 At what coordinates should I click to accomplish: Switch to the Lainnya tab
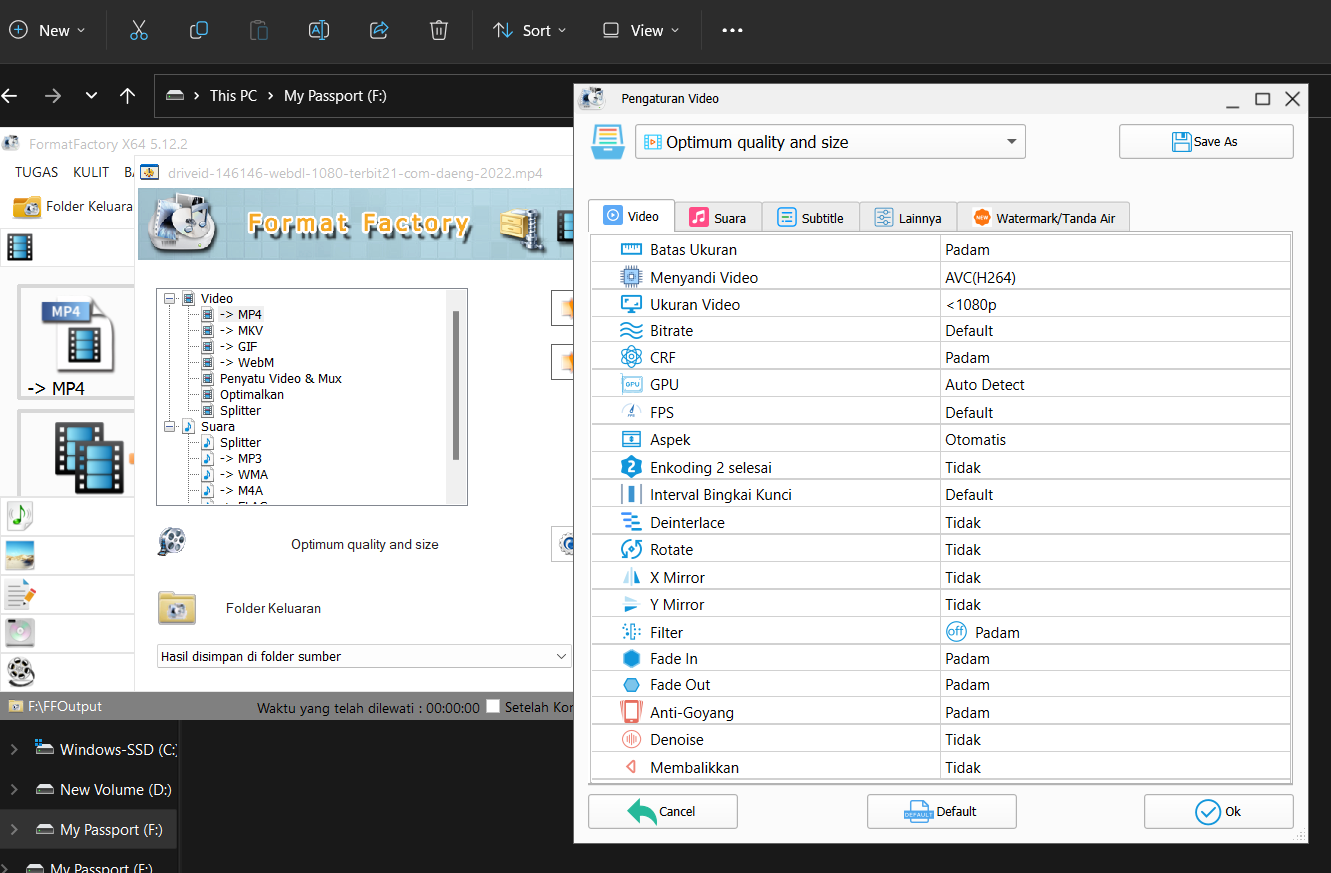pos(908,217)
